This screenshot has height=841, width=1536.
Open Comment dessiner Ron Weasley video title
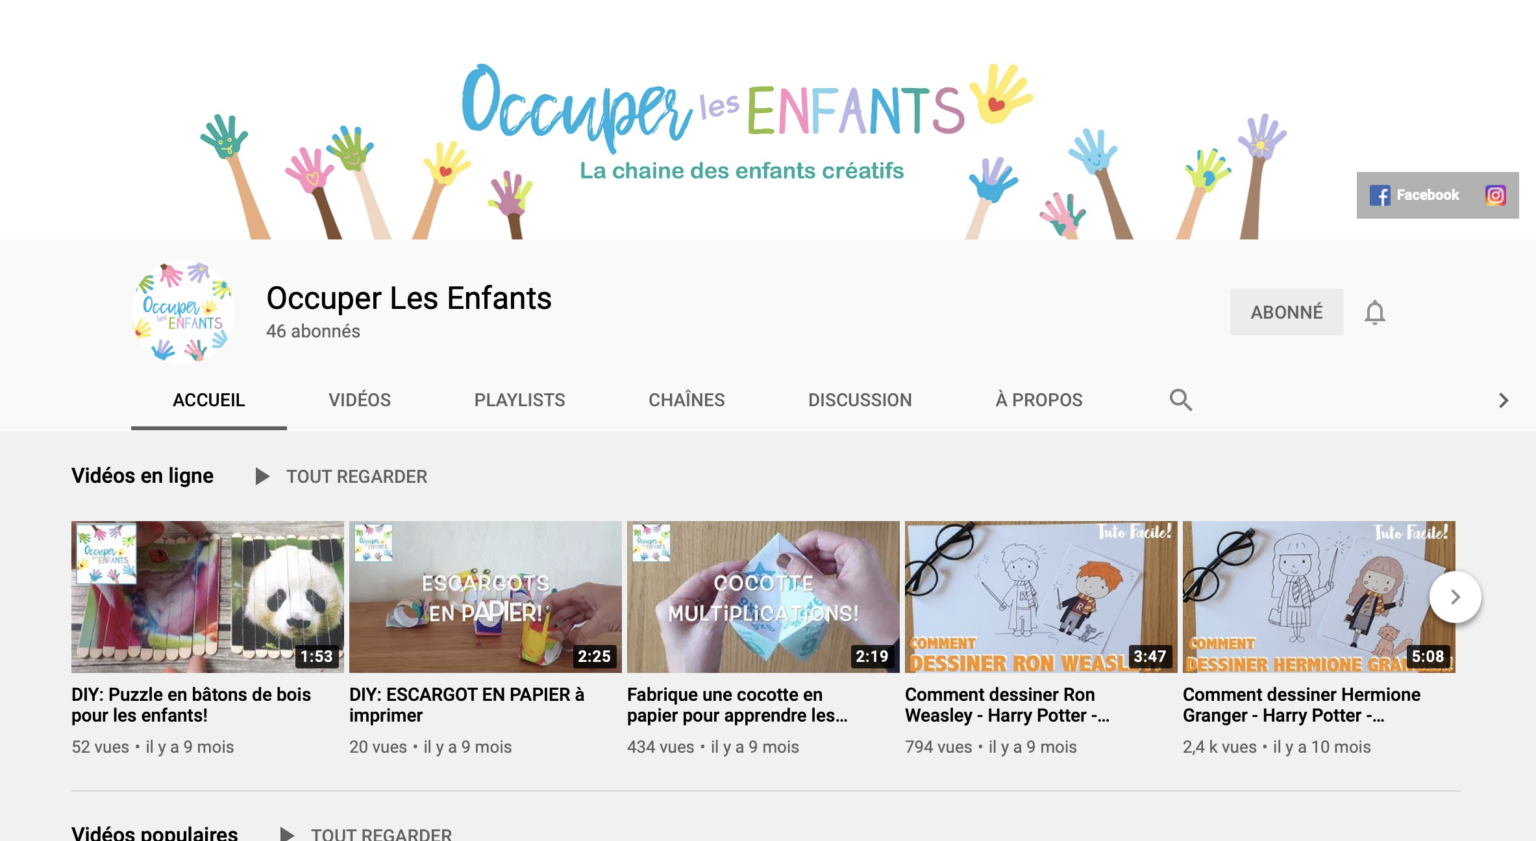tap(1007, 705)
